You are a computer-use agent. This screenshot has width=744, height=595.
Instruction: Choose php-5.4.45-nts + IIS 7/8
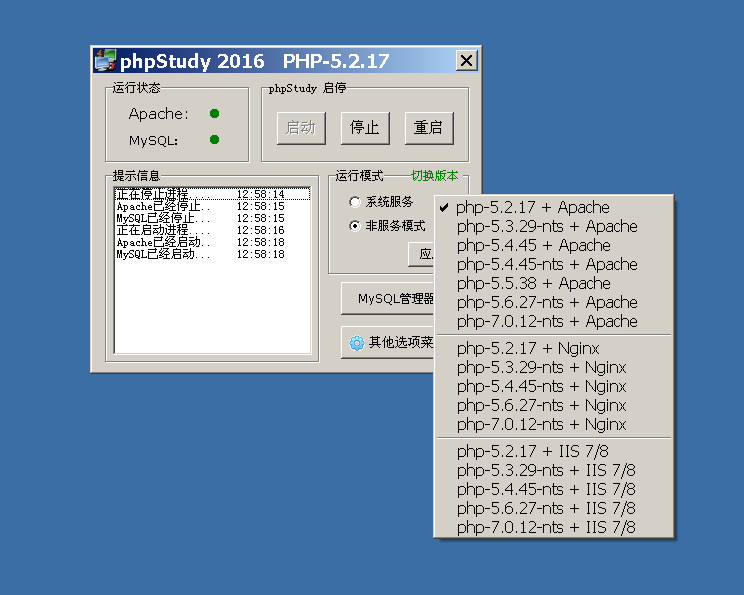[x=554, y=489]
